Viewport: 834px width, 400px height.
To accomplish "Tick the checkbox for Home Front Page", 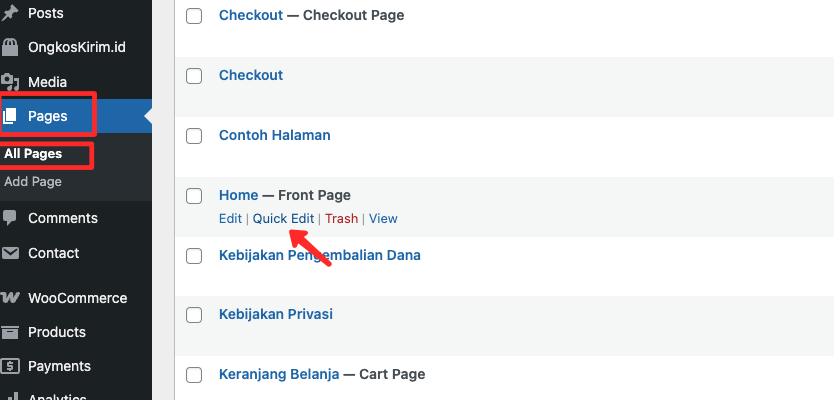I will [194, 196].
